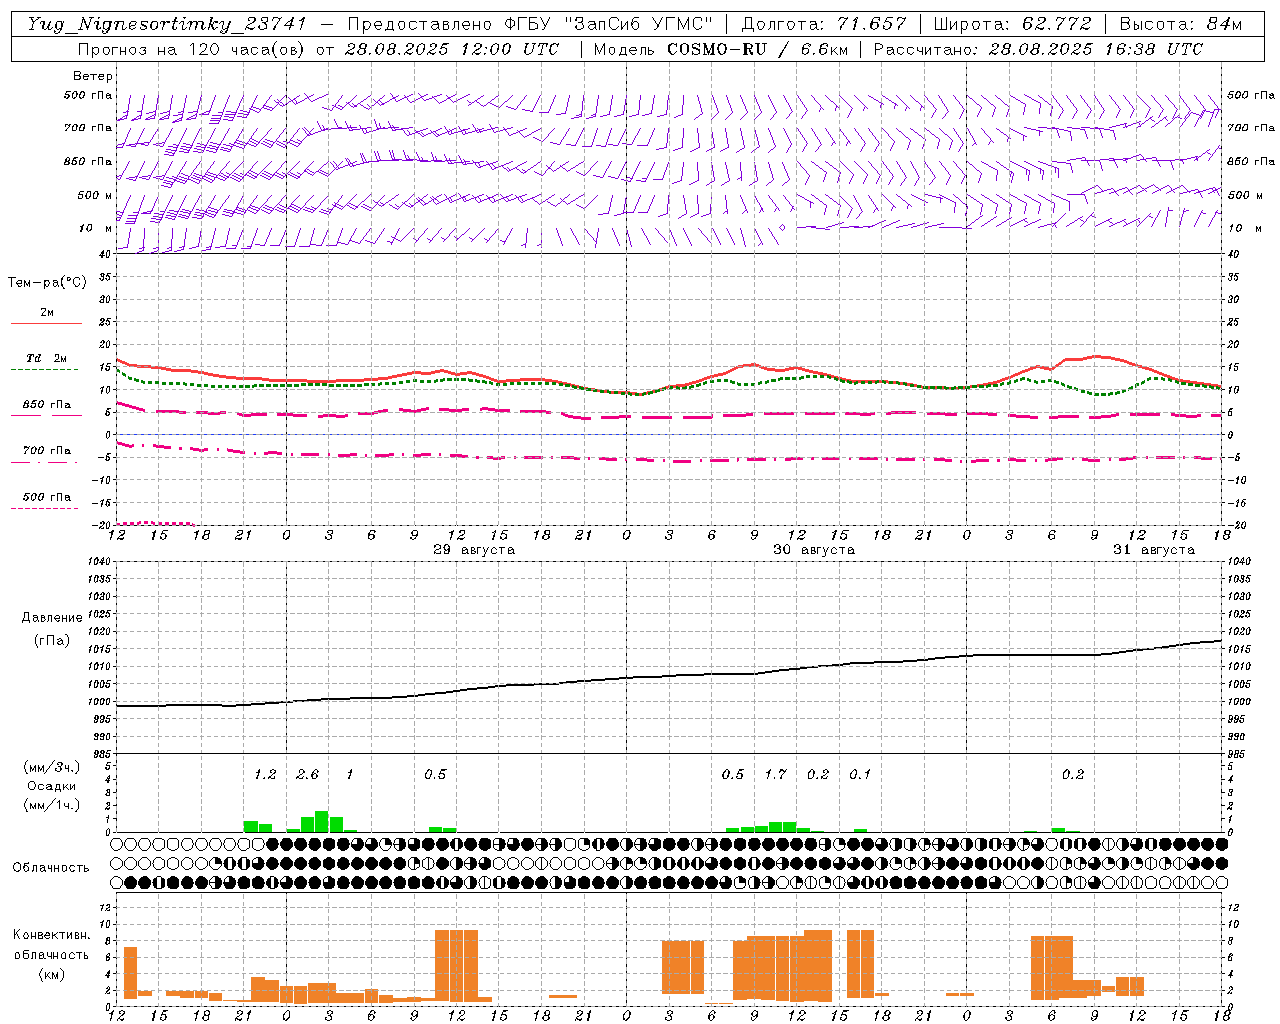Click the 30 августа date label
Screen dimensions: 1280x1024
pos(814,550)
